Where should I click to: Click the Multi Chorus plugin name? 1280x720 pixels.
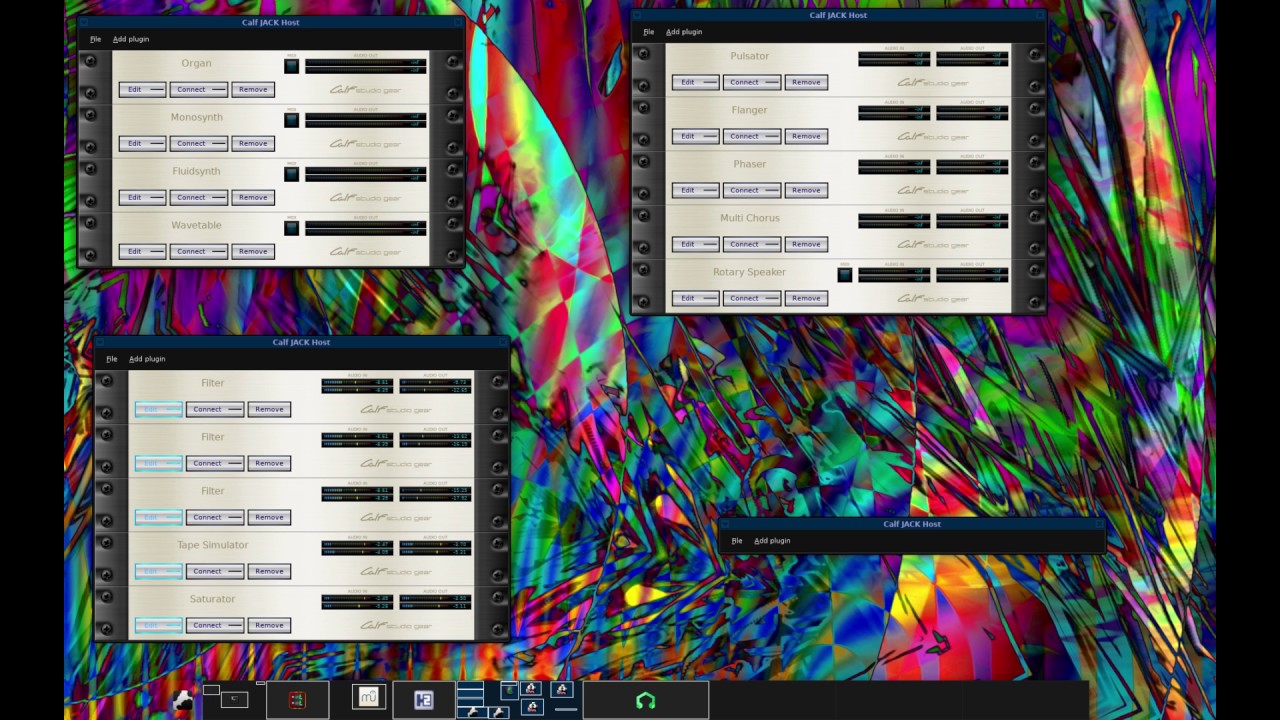[749, 218]
